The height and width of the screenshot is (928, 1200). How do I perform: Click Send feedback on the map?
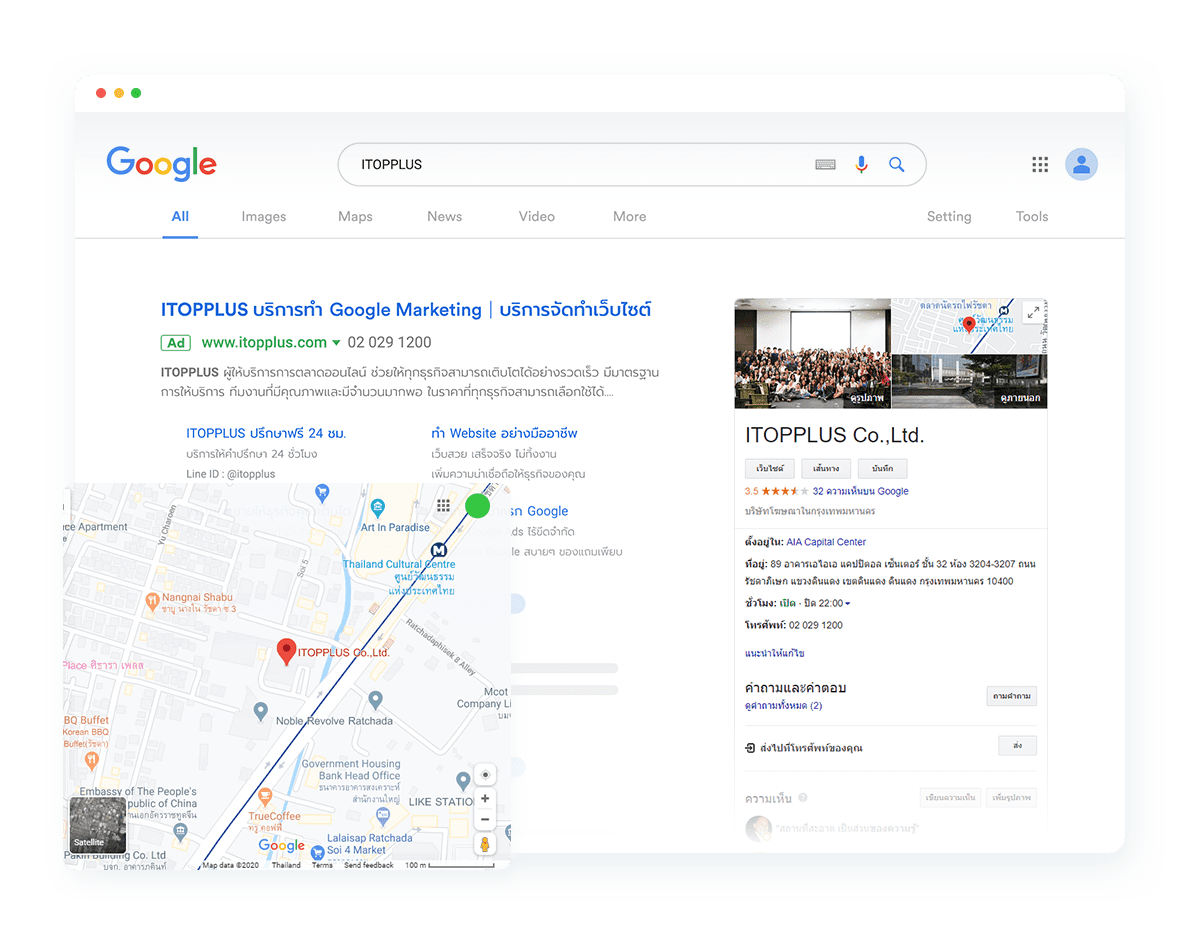pyautogui.click(x=369, y=865)
